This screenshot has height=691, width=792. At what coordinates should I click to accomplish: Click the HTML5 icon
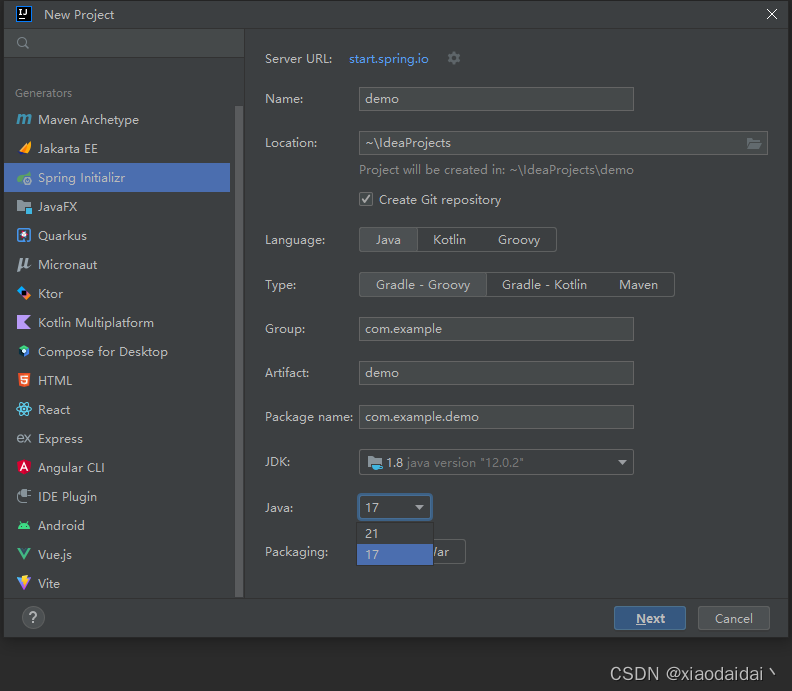tap(24, 380)
